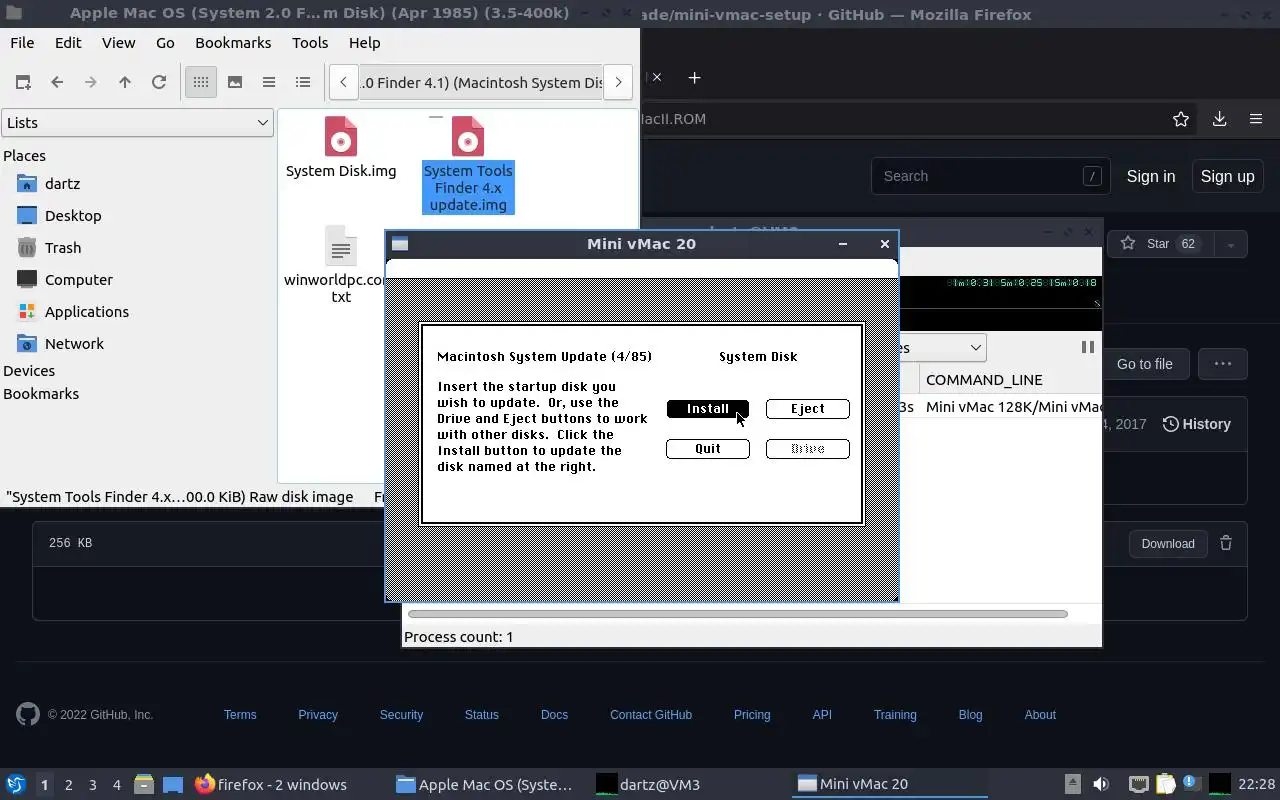Switch to thumbnail view mode
The width and height of the screenshot is (1280, 800).
(x=235, y=82)
